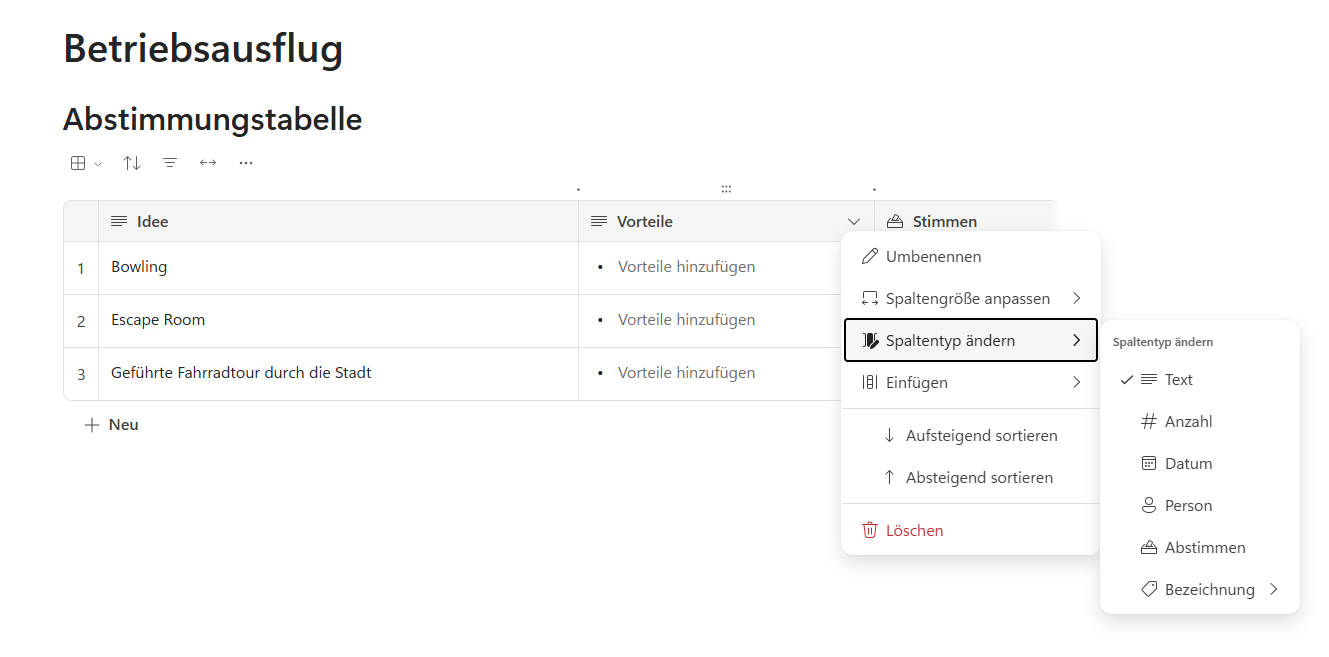Image resolution: width=1329 pixels, height=657 pixels.
Task: Select the checked Text column type
Action: click(1178, 380)
